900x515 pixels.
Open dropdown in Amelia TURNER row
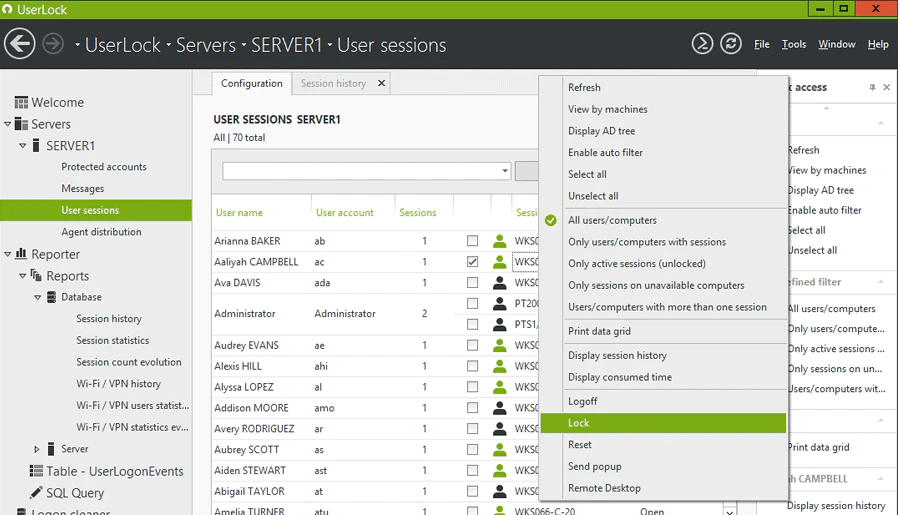pyautogui.click(x=730, y=511)
